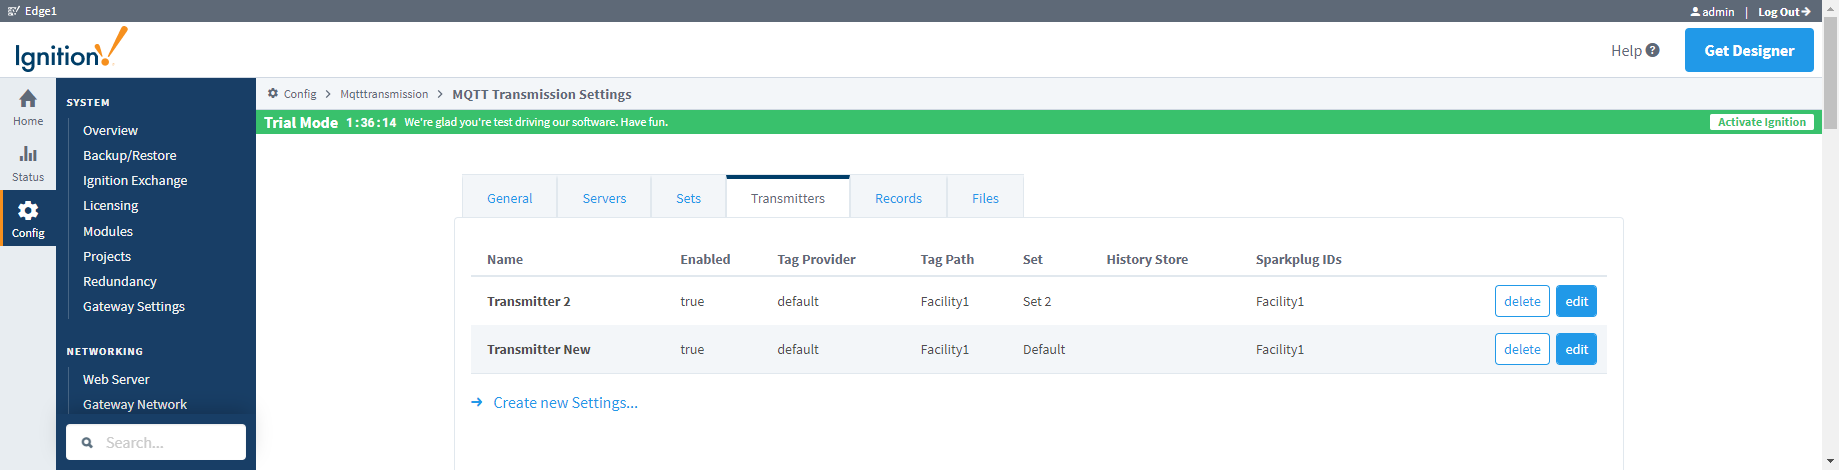Select the Transmitters tab

coord(788,197)
